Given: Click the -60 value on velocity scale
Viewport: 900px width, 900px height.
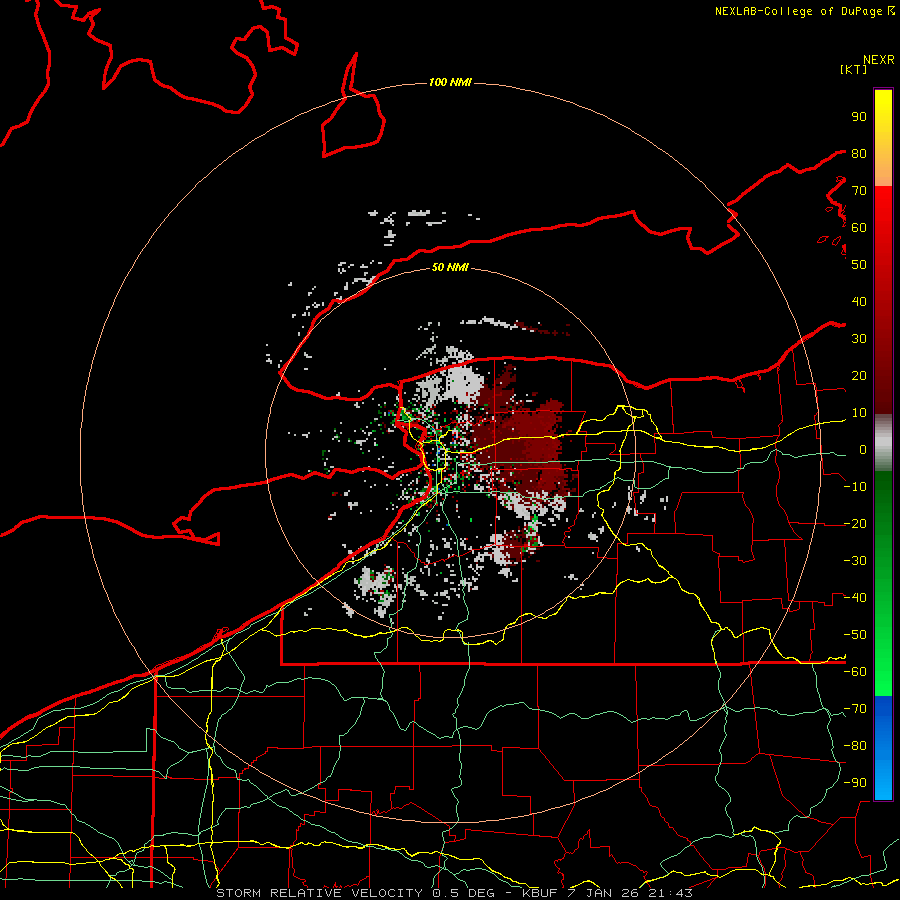Looking at the screenshot, I should [855, 672].
